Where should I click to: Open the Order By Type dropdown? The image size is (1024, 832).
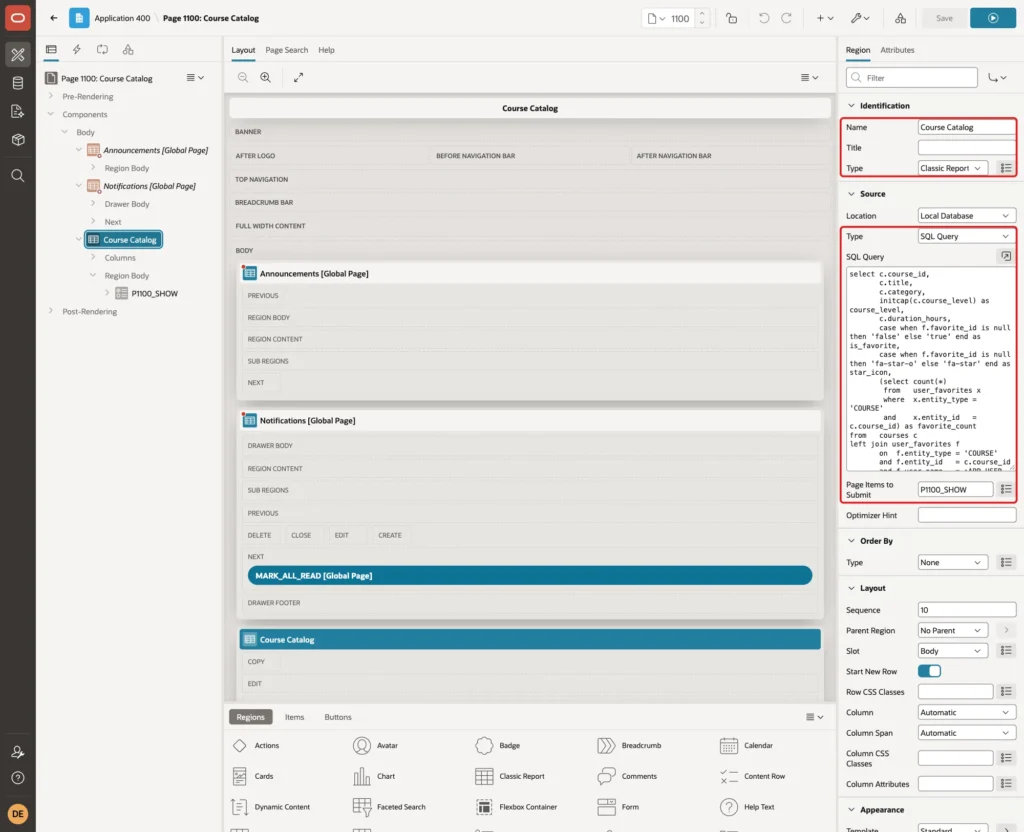(952, 562)
